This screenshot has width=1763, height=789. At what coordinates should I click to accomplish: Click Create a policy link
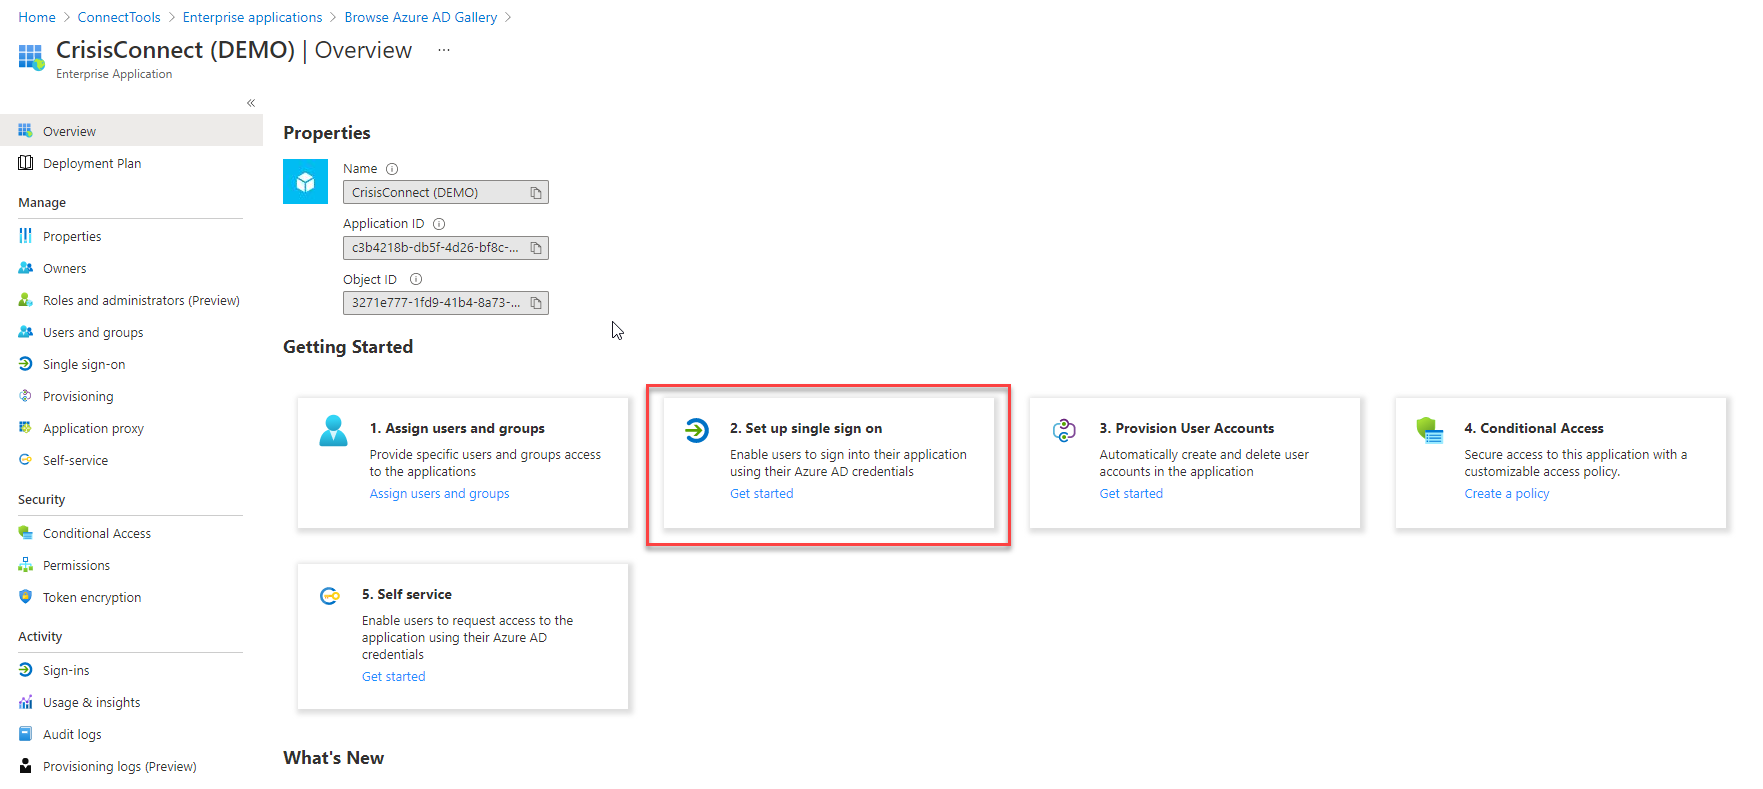[1507, 493]
